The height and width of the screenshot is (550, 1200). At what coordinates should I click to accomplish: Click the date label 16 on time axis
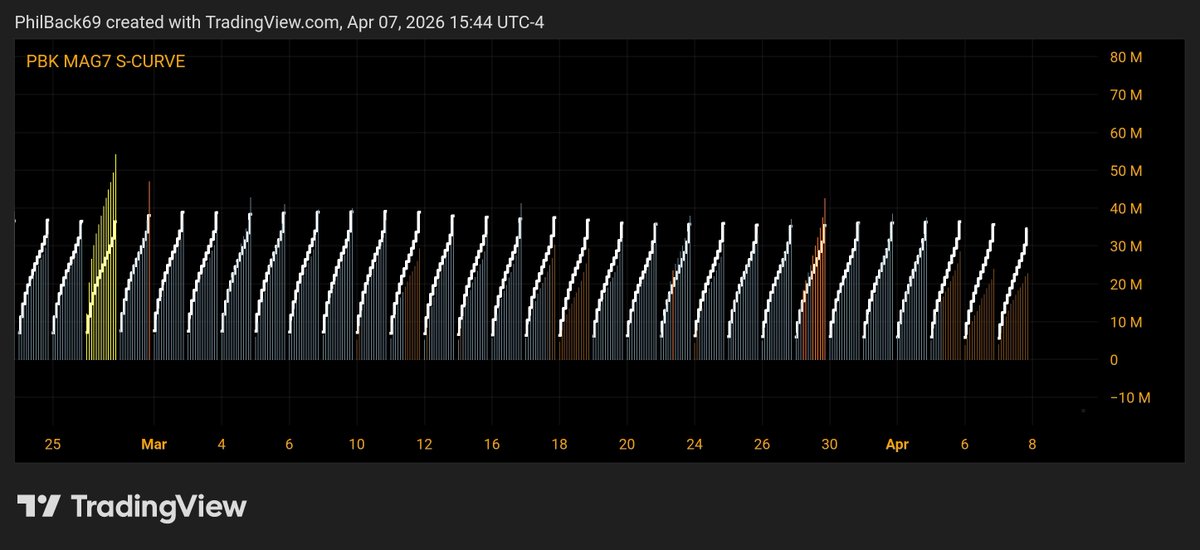tap(491, 444)
